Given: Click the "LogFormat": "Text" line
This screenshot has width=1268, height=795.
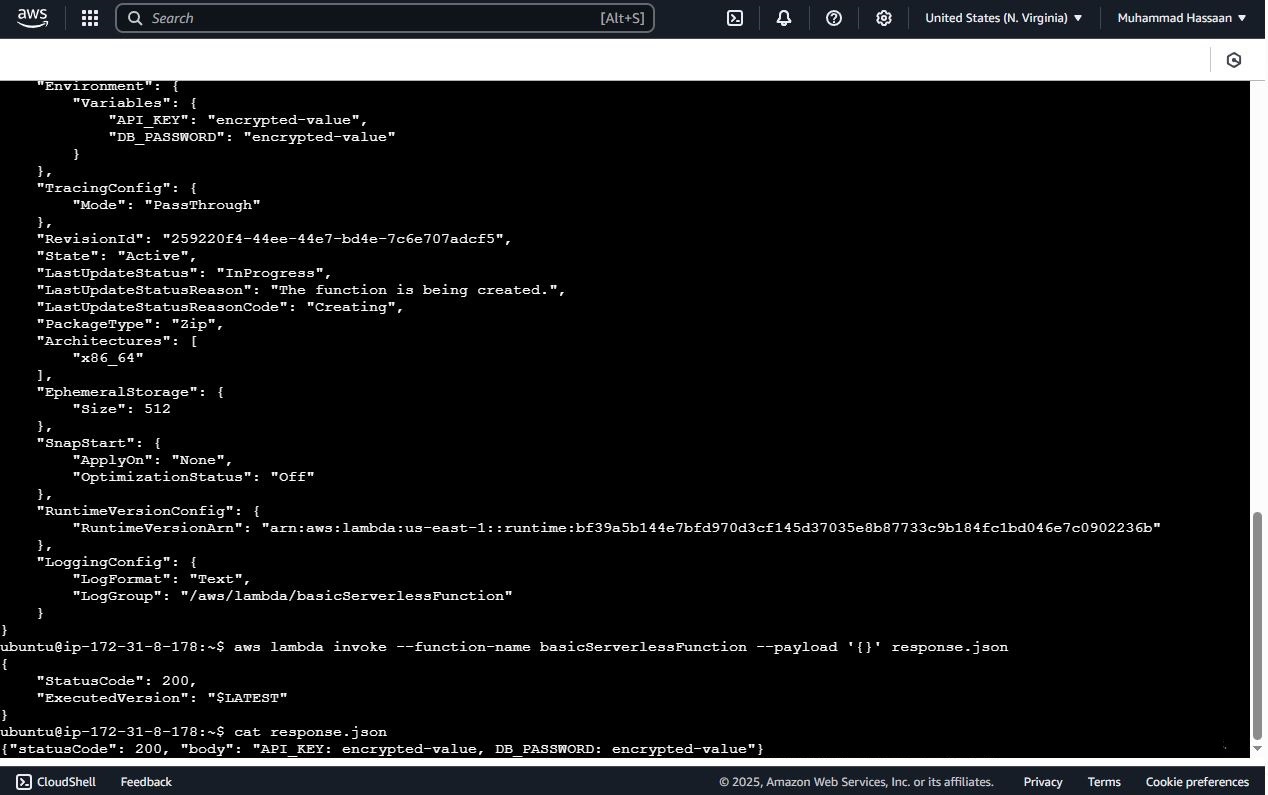Looking at the screenshot, I should click(x=162, y=579).
